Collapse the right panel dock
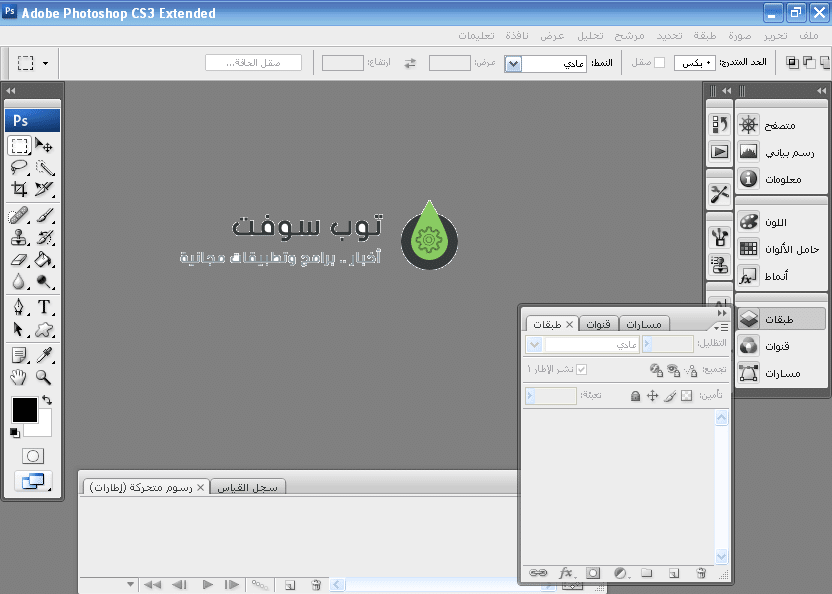 (x=821, y=91)
